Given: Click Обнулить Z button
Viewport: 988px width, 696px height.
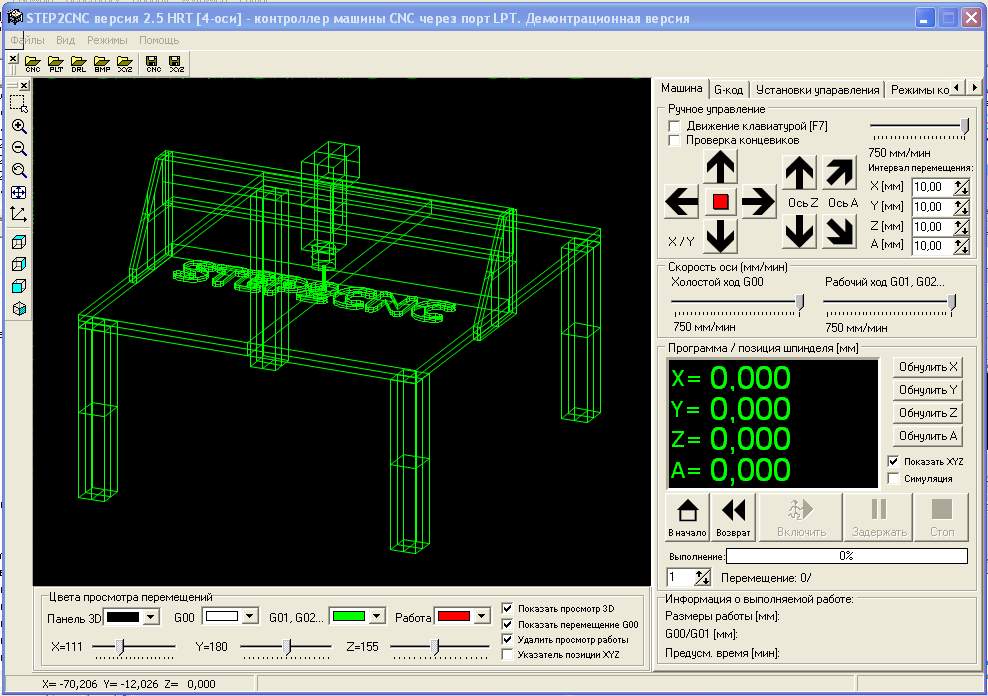Looking at the screenshot, I should coord(928,413).
